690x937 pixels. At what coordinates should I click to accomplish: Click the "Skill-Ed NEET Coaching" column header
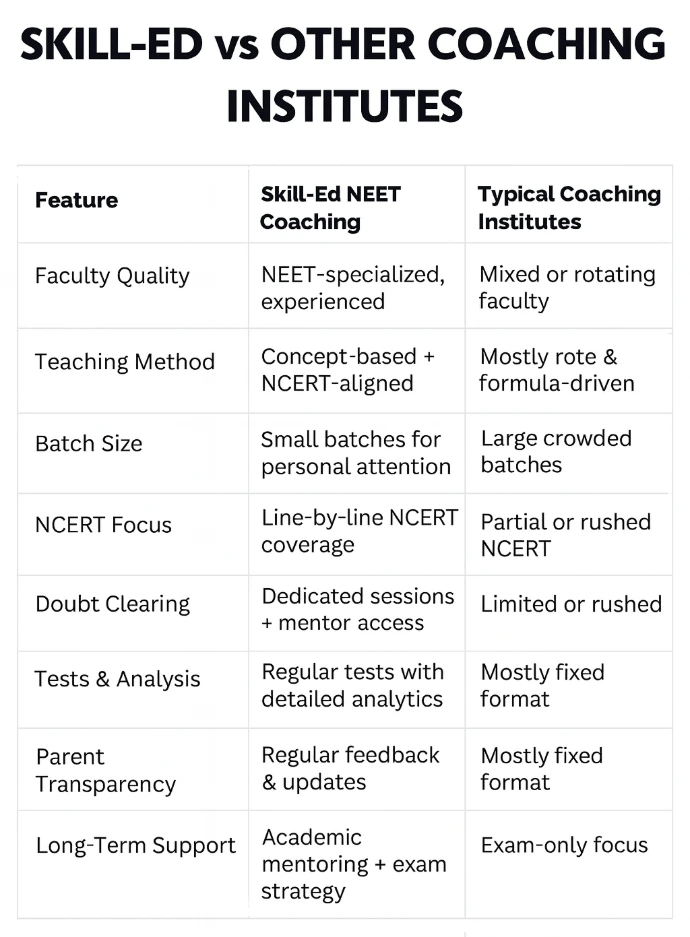[330, 208]
